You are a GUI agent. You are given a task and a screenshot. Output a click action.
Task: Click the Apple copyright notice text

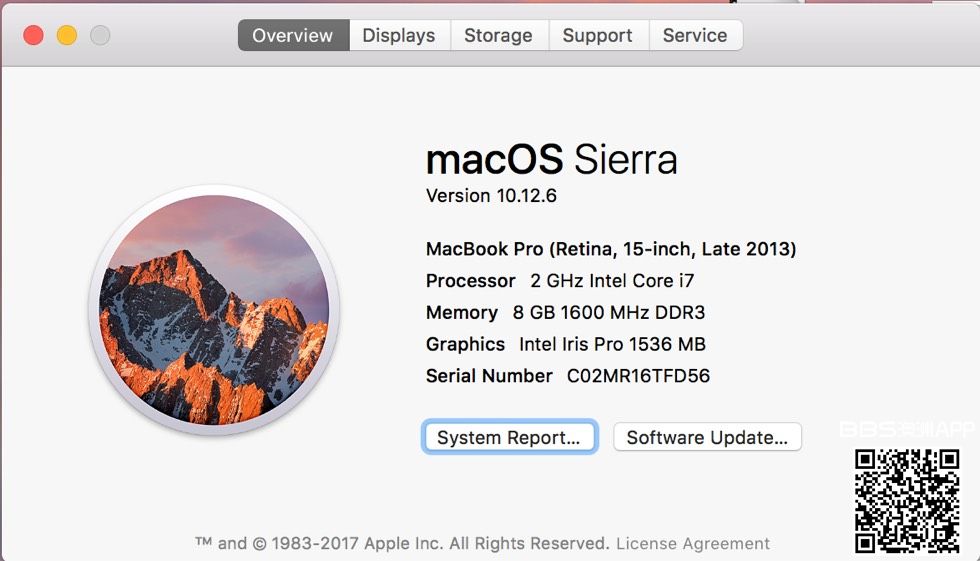coord(402,544)
